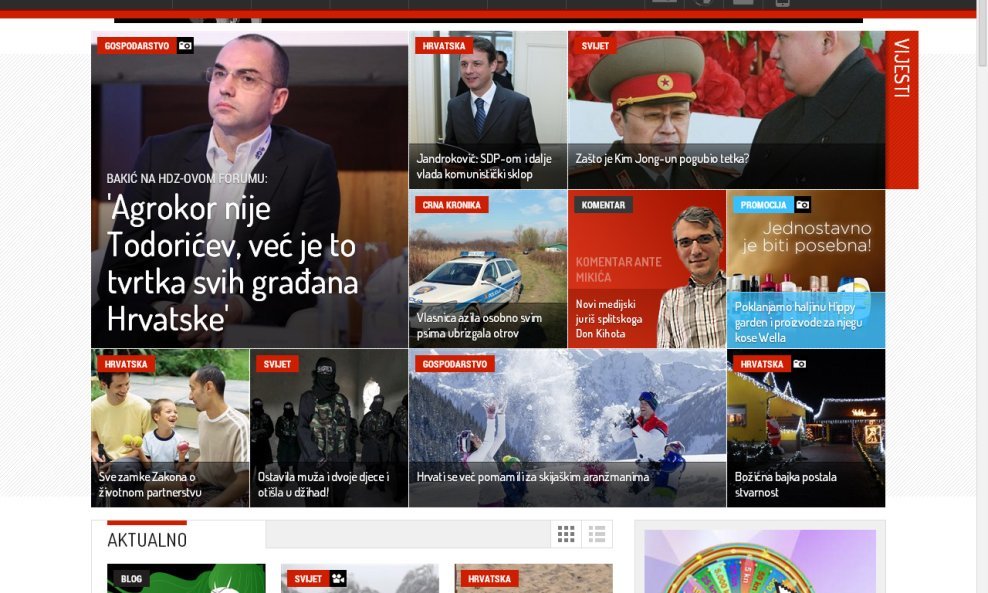
Task: Click camera icon next to Promocija tag
Action: pyautogui.click(x=803, y=205)
